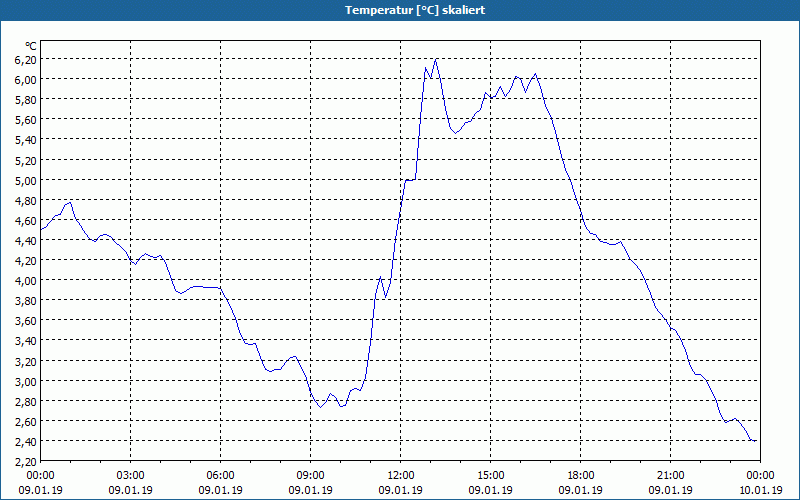
Task: Click the 'Temperatur [°C] skaliert' title bar
Action: (400, 10)
